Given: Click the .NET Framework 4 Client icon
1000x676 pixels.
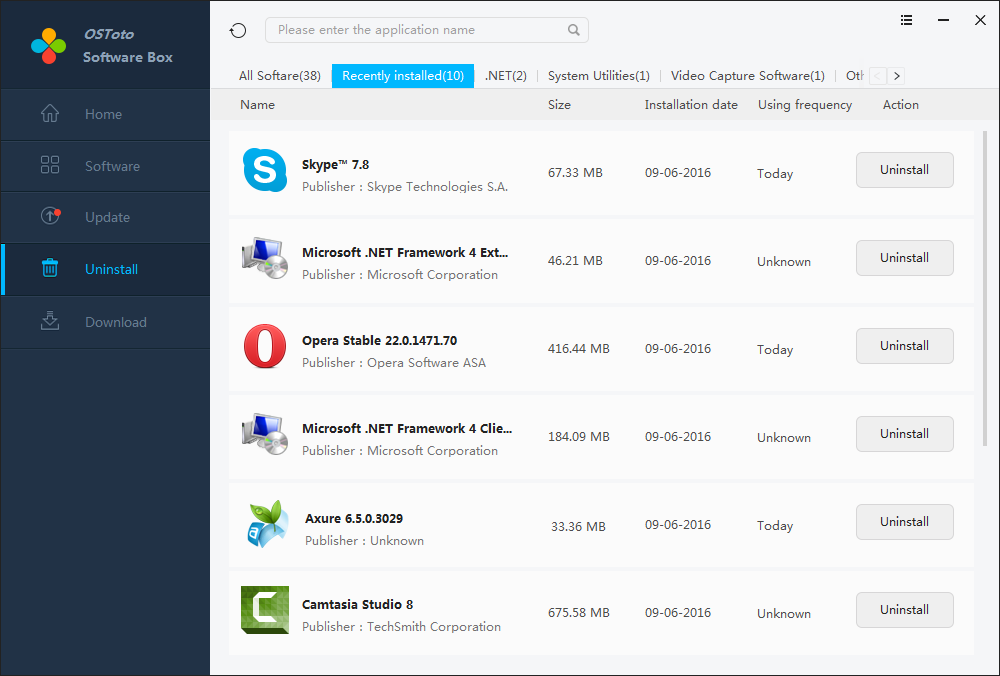Looking at the screenshot, I should (x=265, y=434).
